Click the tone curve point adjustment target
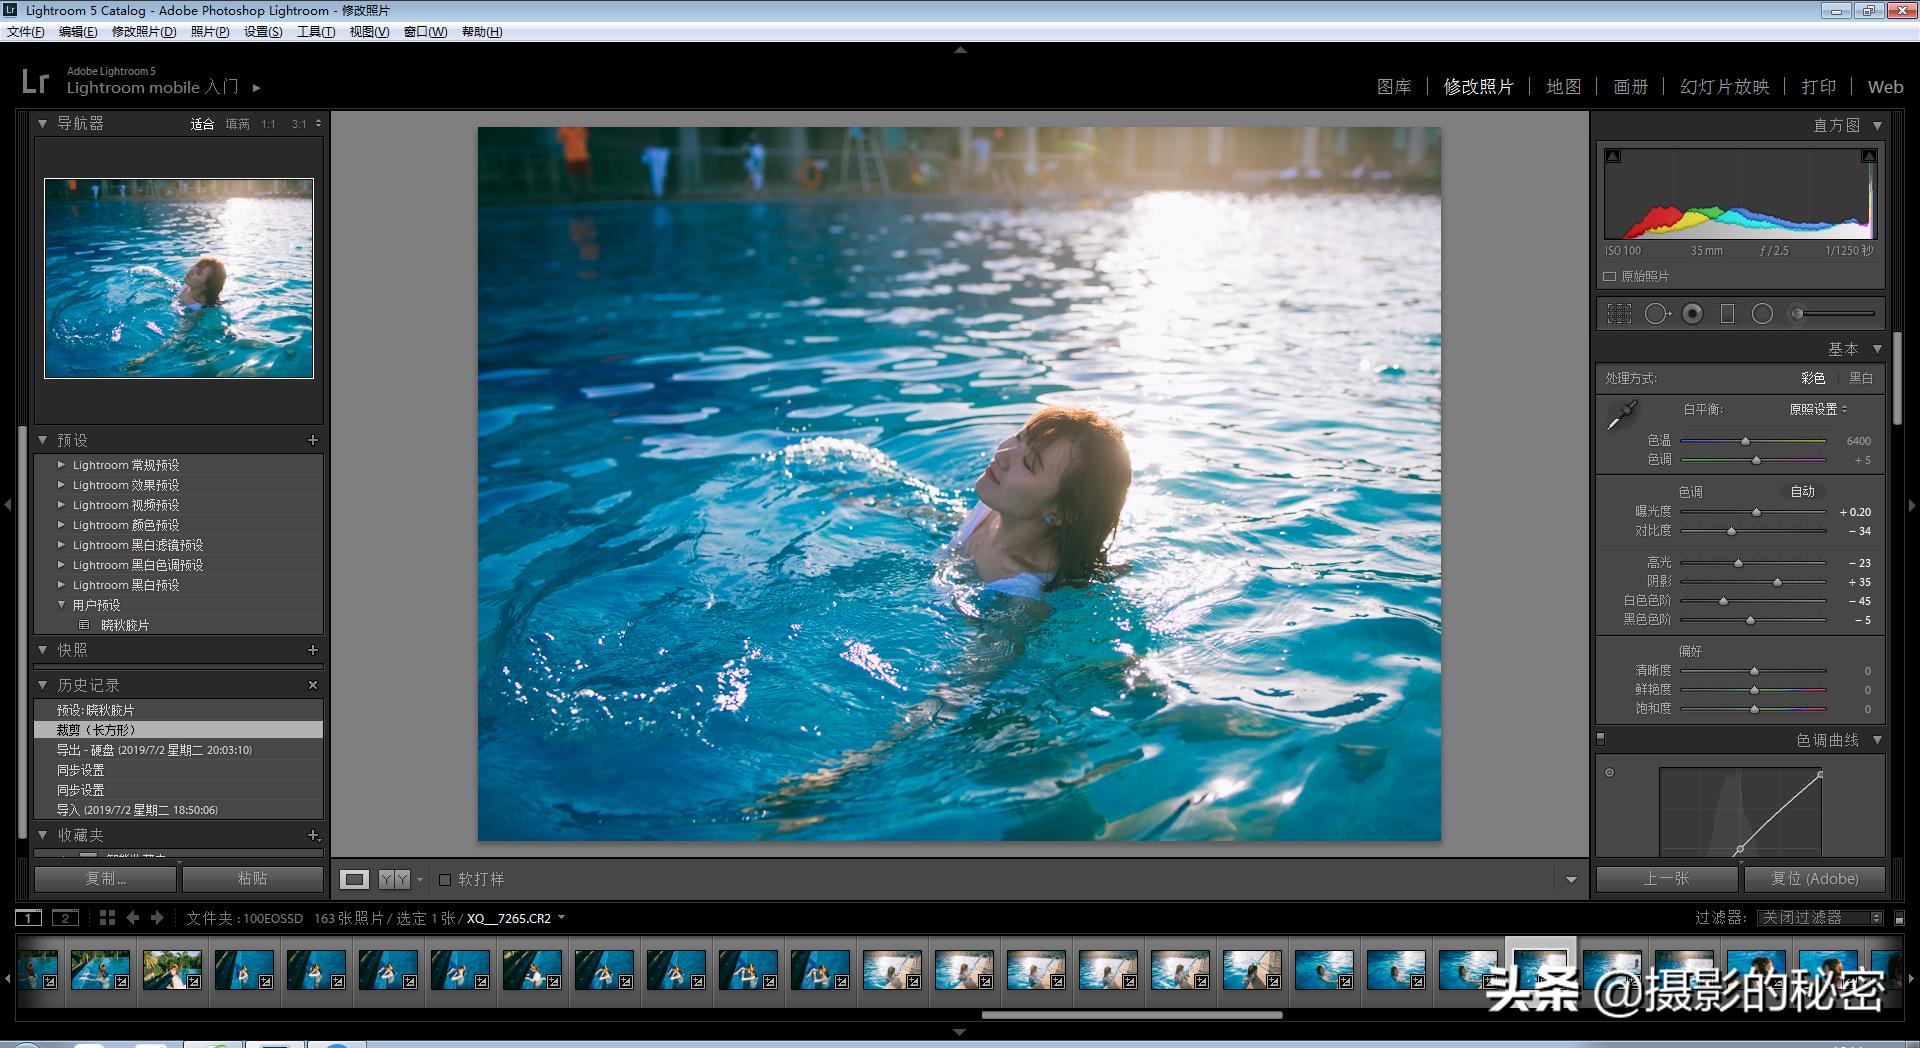The width and height of the screenshot is (1920, 1048). point(1609,772)
